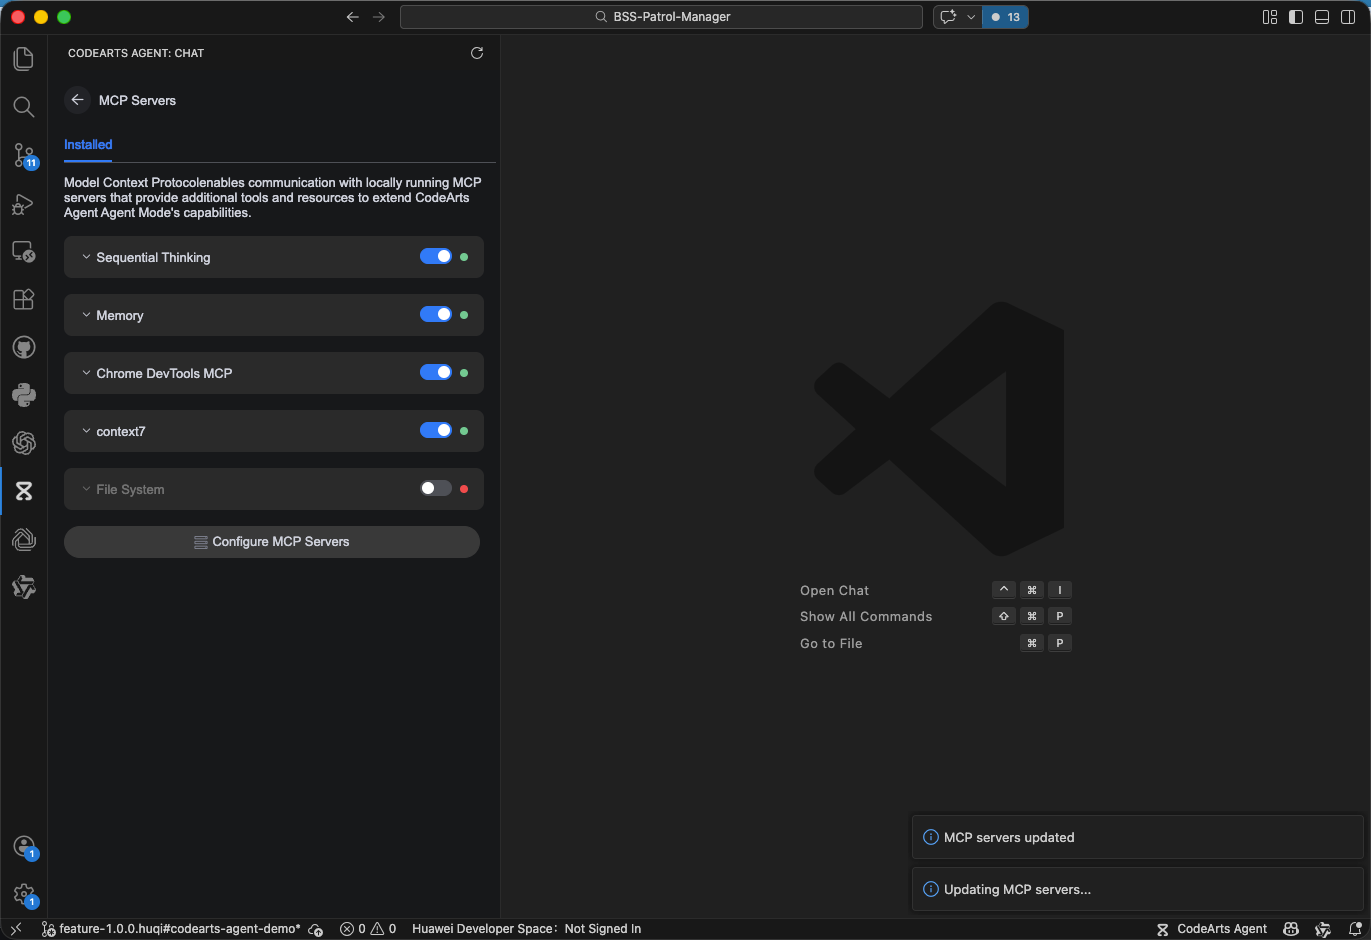
Task: Disable the Sequential Thinking MCP server
Action: 436,257
